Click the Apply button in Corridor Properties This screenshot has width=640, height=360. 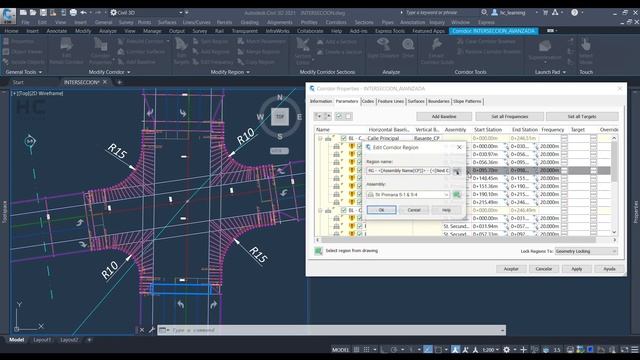(x=576, y=269)
